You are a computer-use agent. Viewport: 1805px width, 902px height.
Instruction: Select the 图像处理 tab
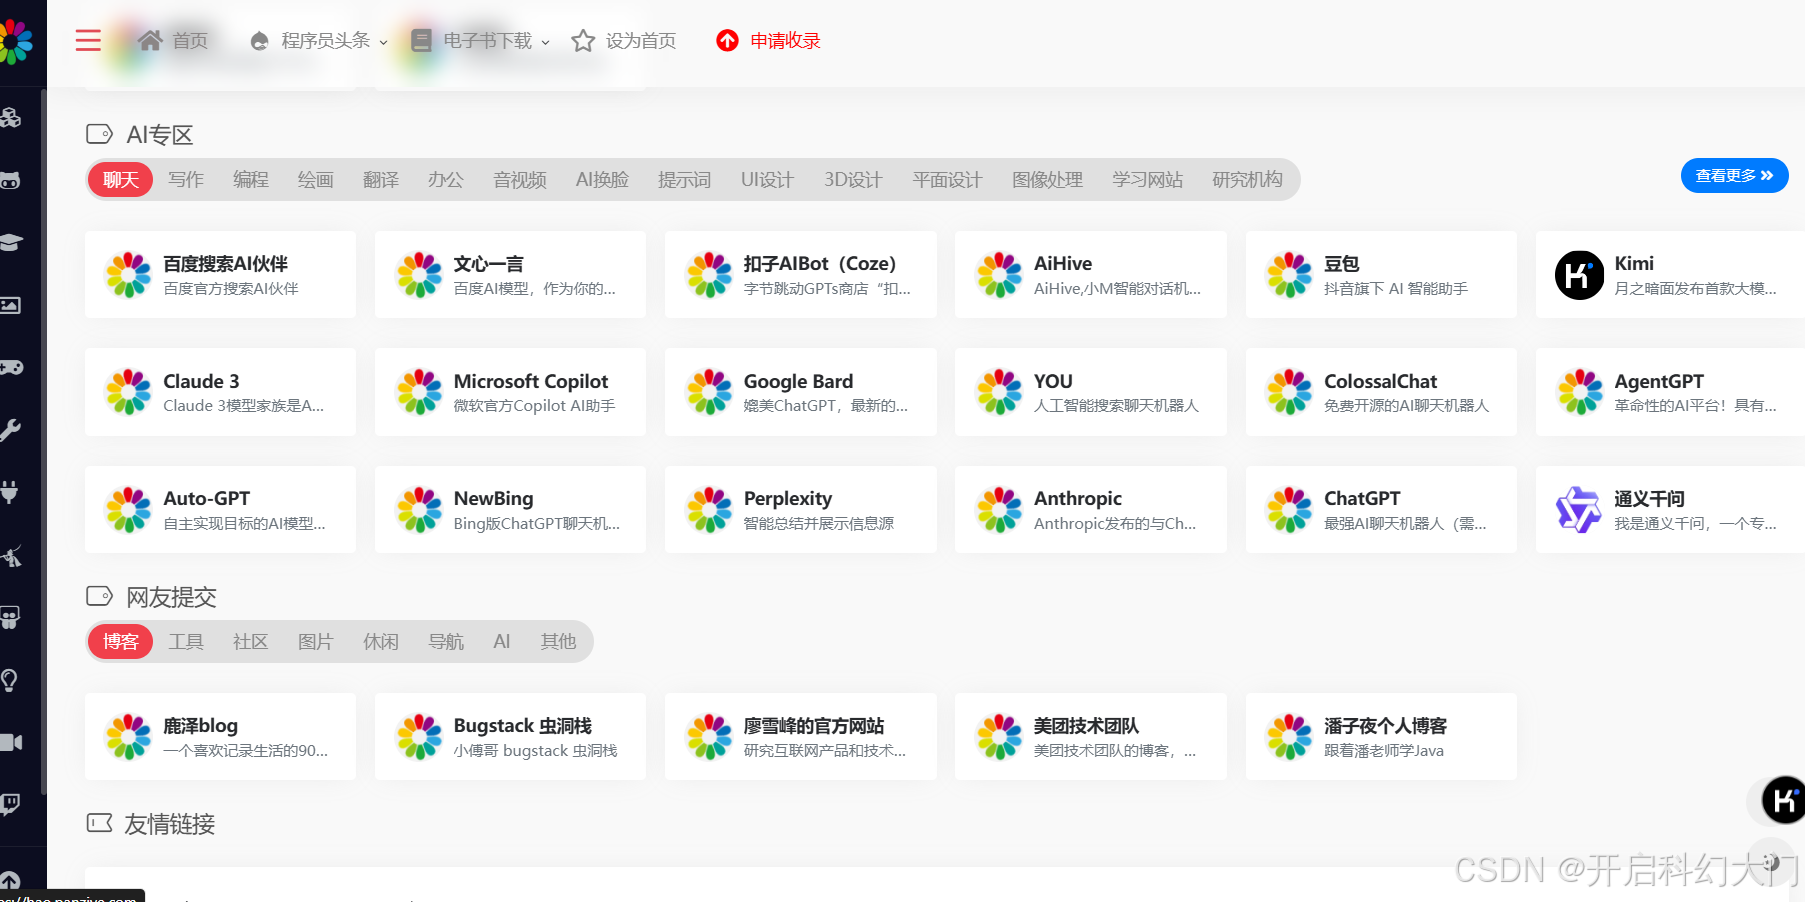[1047, 179]
